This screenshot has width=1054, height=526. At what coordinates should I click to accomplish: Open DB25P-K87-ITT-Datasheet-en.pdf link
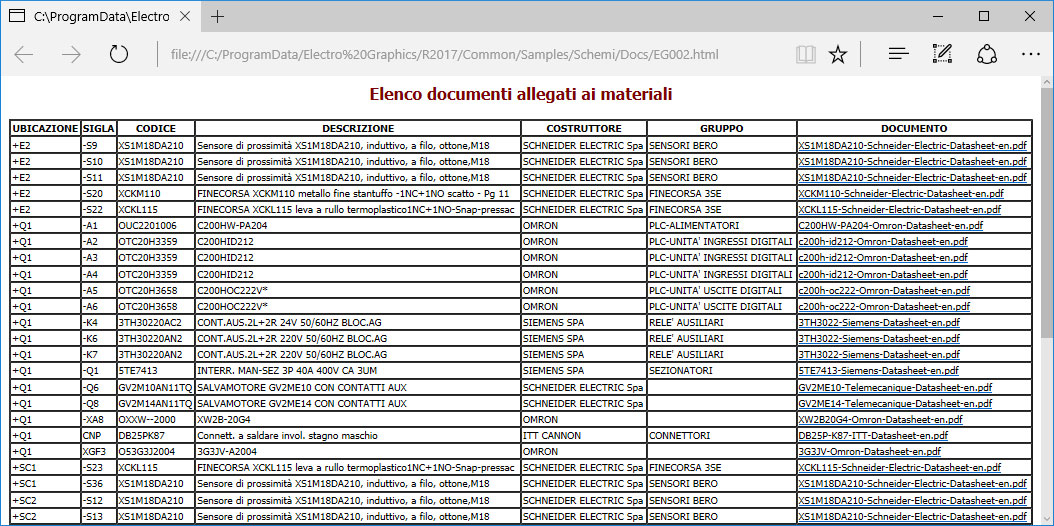pyautogui.click(x=873, y=435)
